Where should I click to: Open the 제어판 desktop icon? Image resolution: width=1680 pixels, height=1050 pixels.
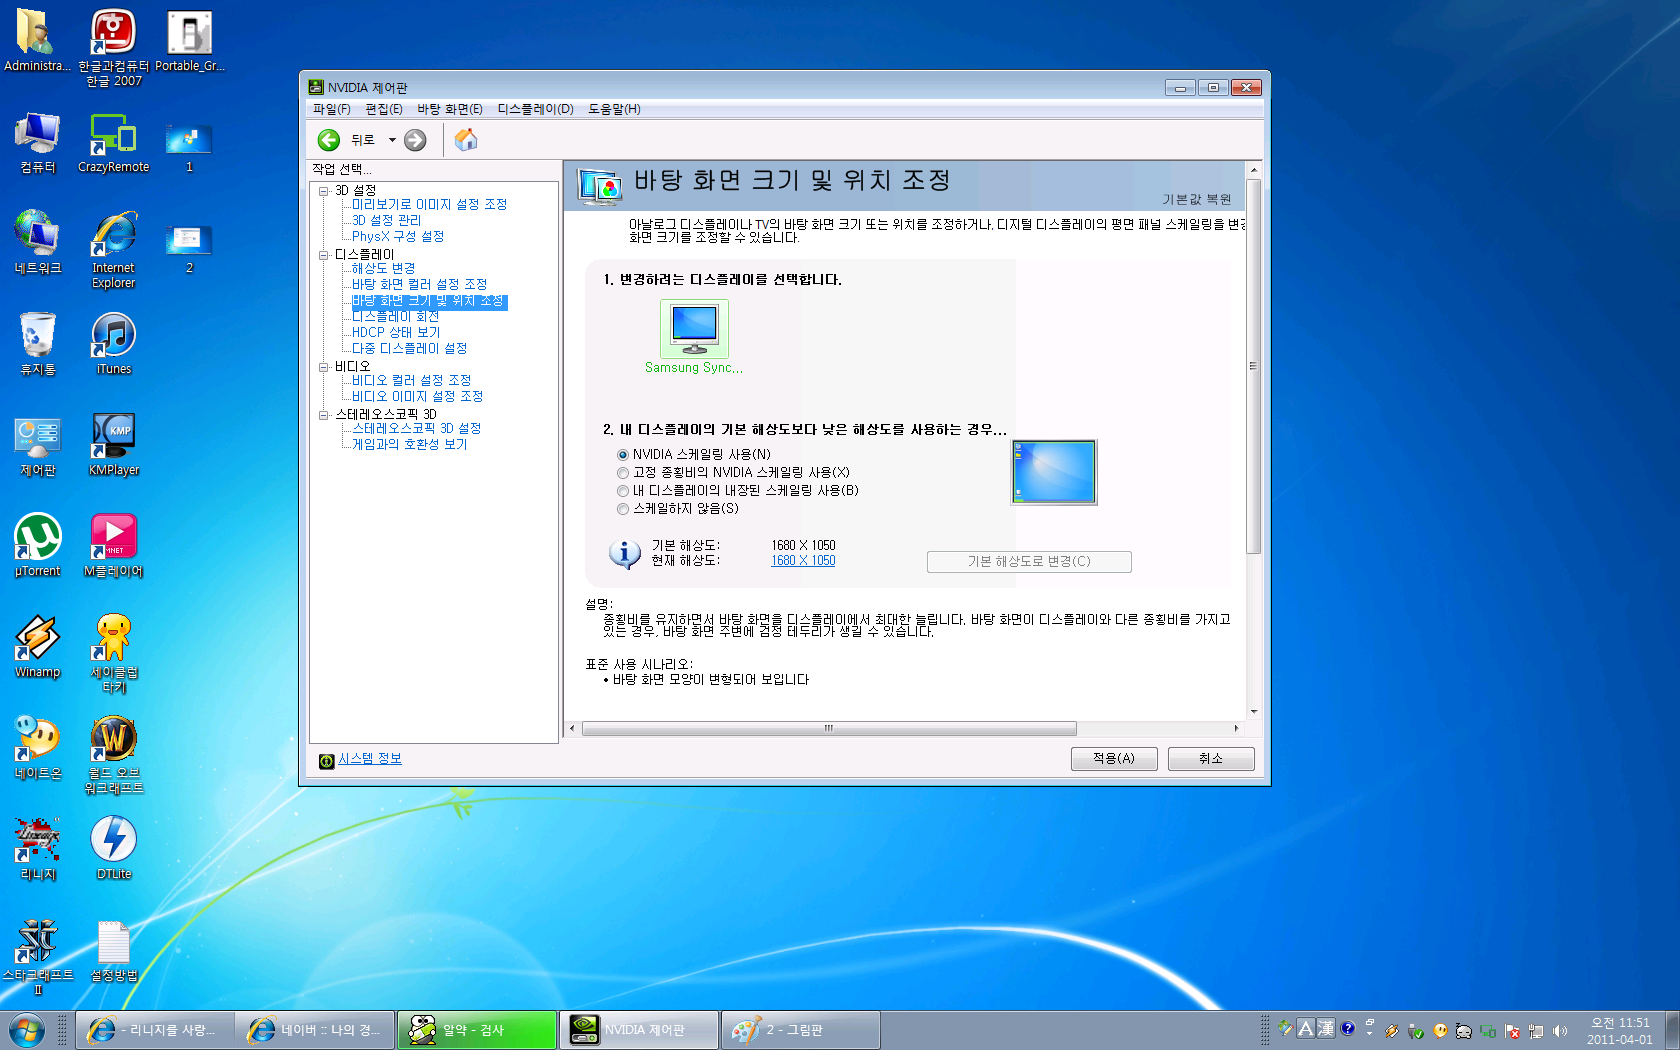pyautogui.click(x=38, y=445)
